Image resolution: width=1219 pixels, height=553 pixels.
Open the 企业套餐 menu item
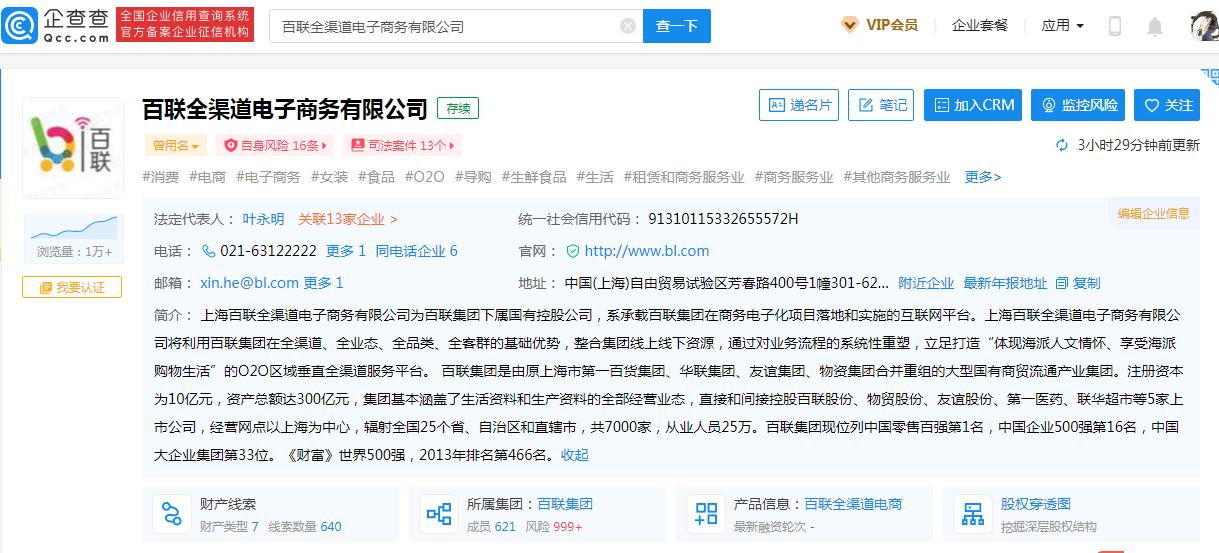(x=980, y=25)
